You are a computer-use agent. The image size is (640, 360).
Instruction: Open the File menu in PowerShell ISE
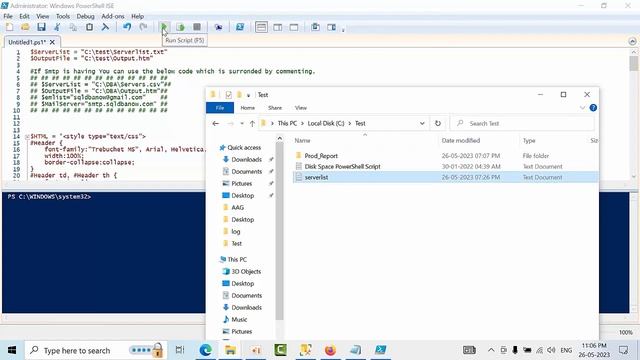8,16
